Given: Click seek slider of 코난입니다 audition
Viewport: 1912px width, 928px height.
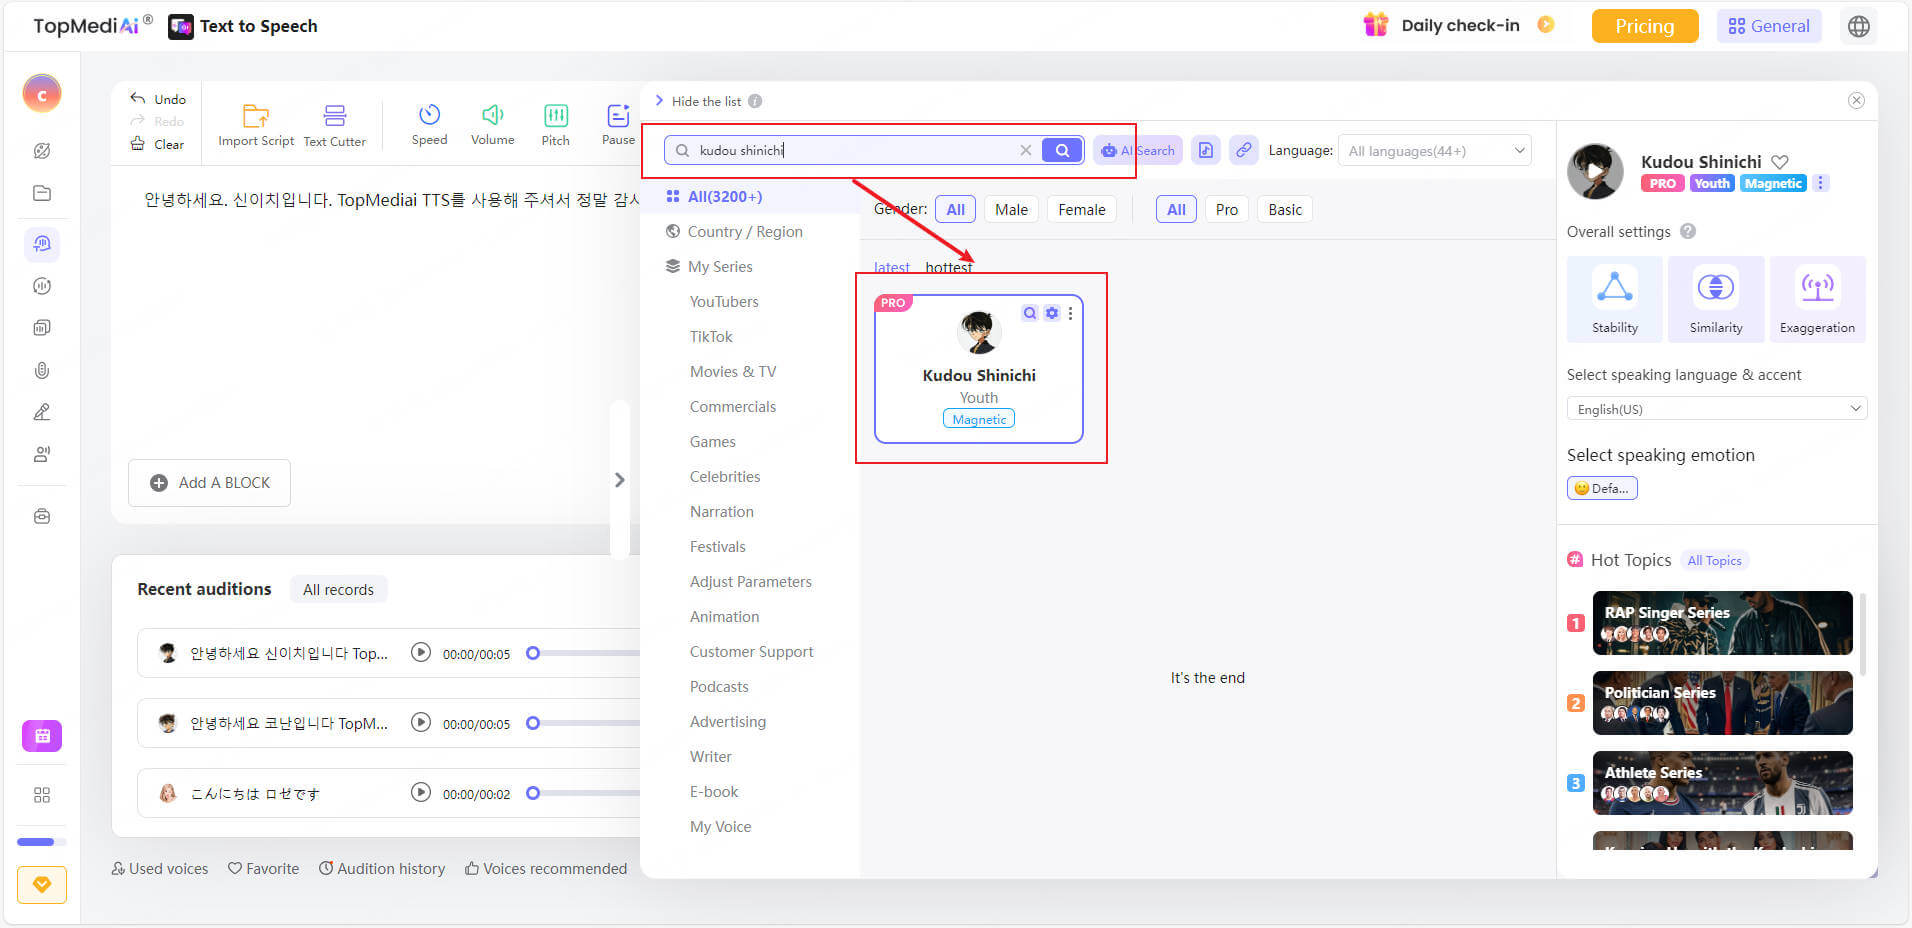Looking at the screenshot, I should (585, 723).
